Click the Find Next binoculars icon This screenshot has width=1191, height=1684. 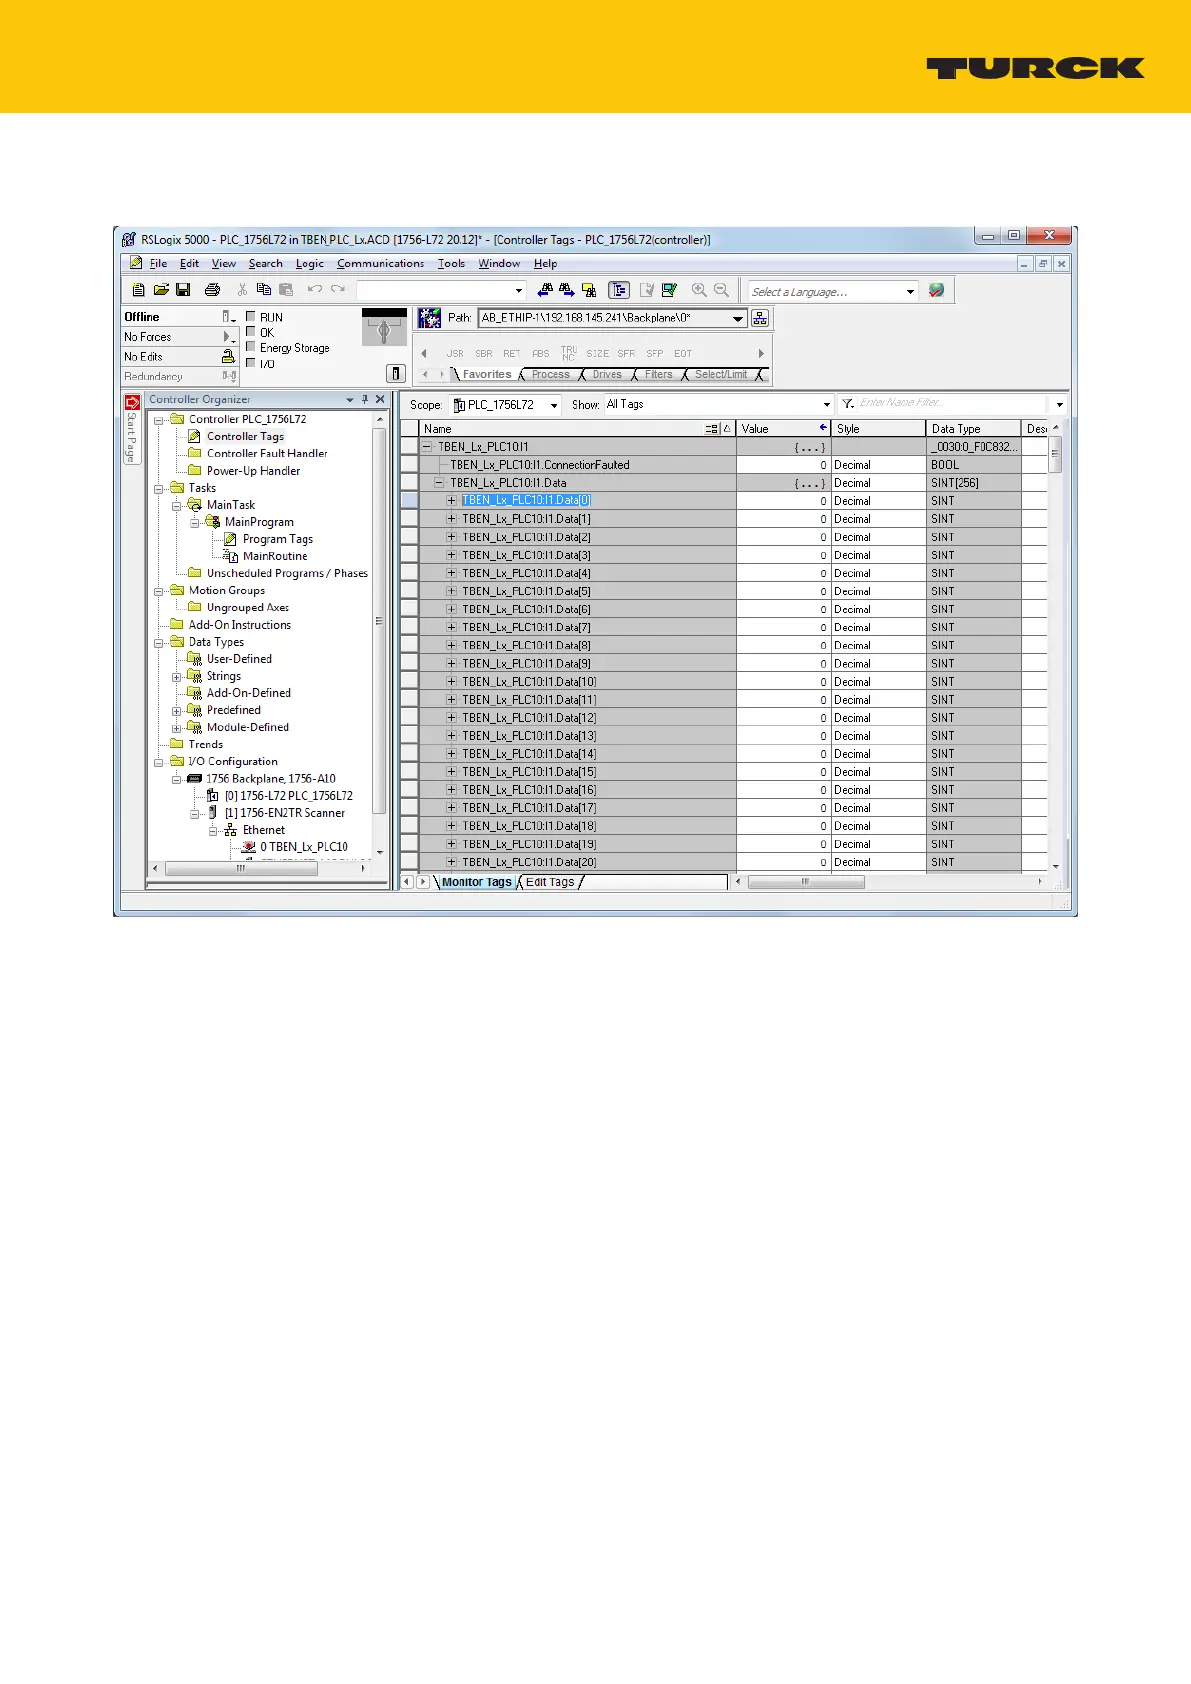pyautogui.click(x=567, y=290)
